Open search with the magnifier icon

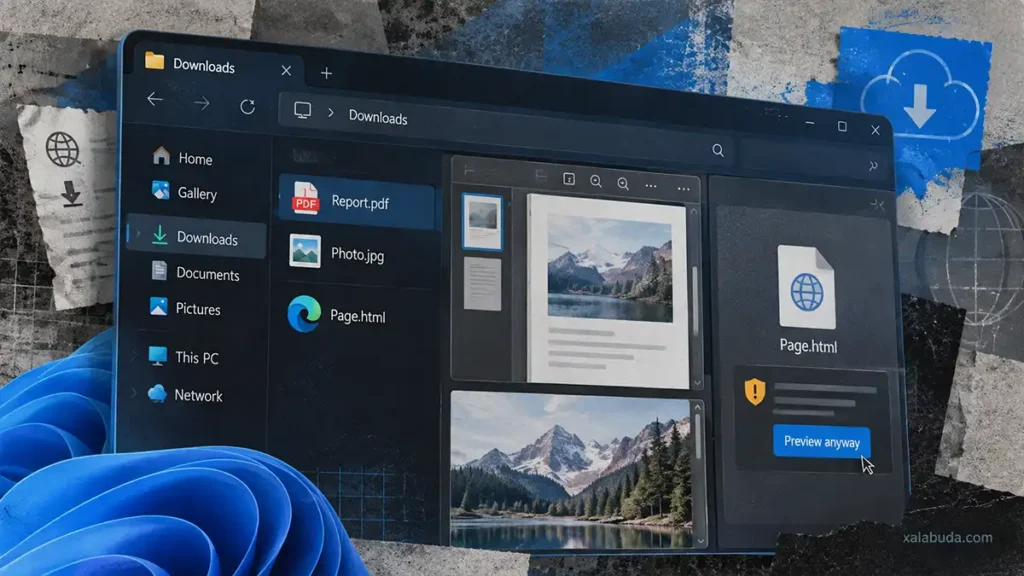718,151
